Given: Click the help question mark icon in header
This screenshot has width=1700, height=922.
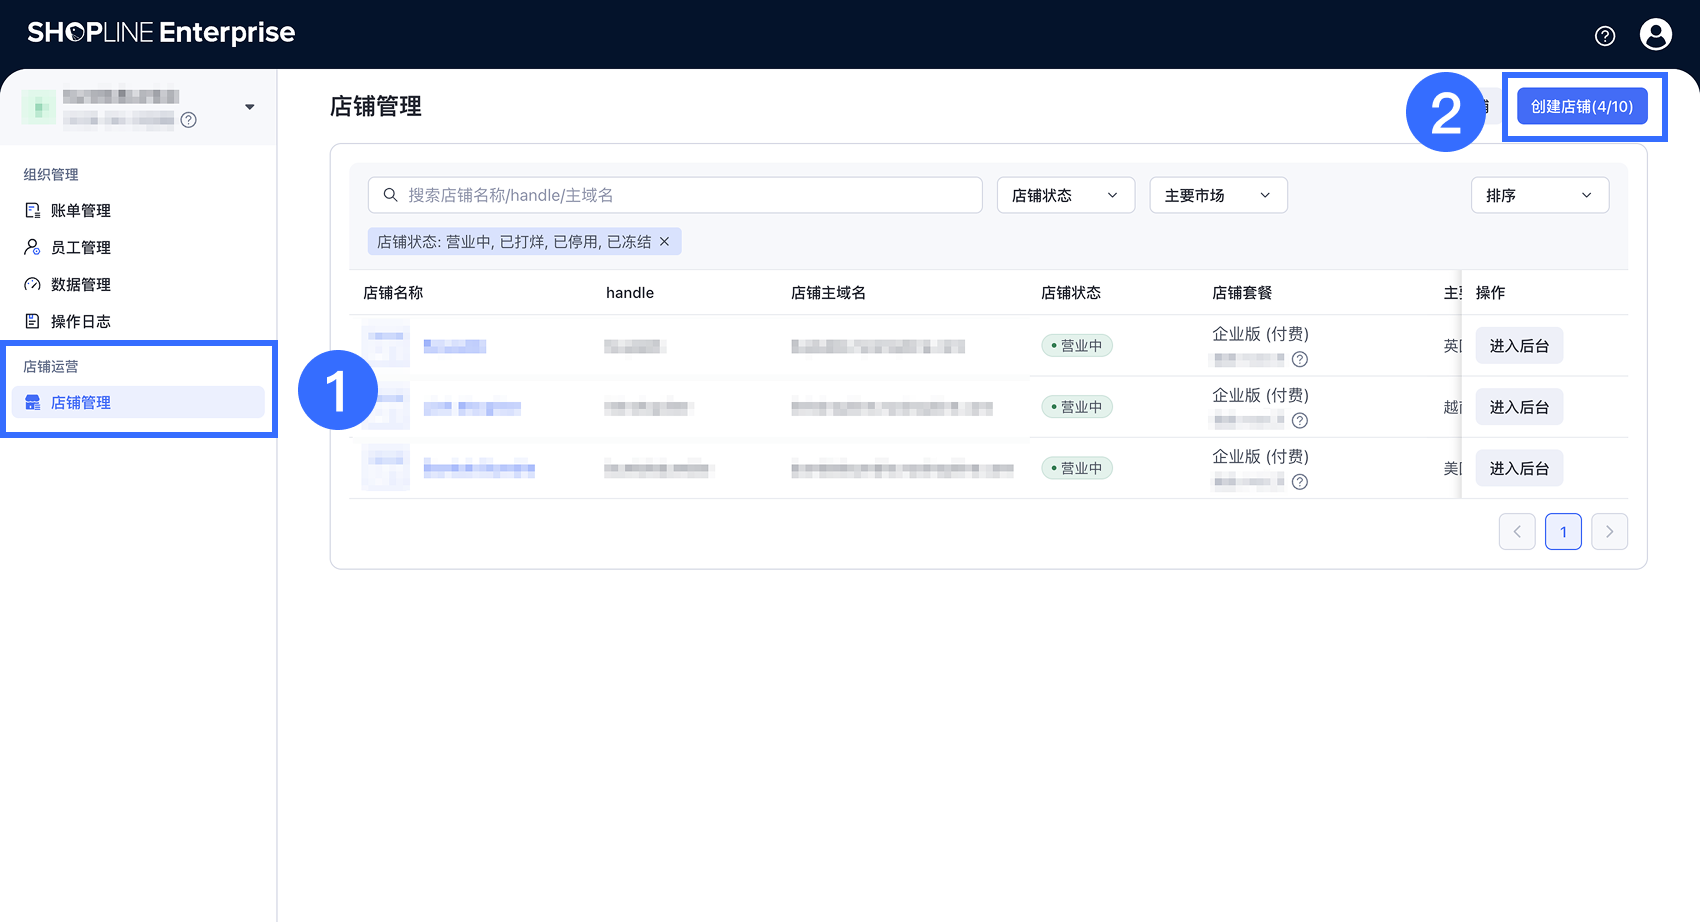Looking at the screenshot, I should click(x=1604, y=36).
